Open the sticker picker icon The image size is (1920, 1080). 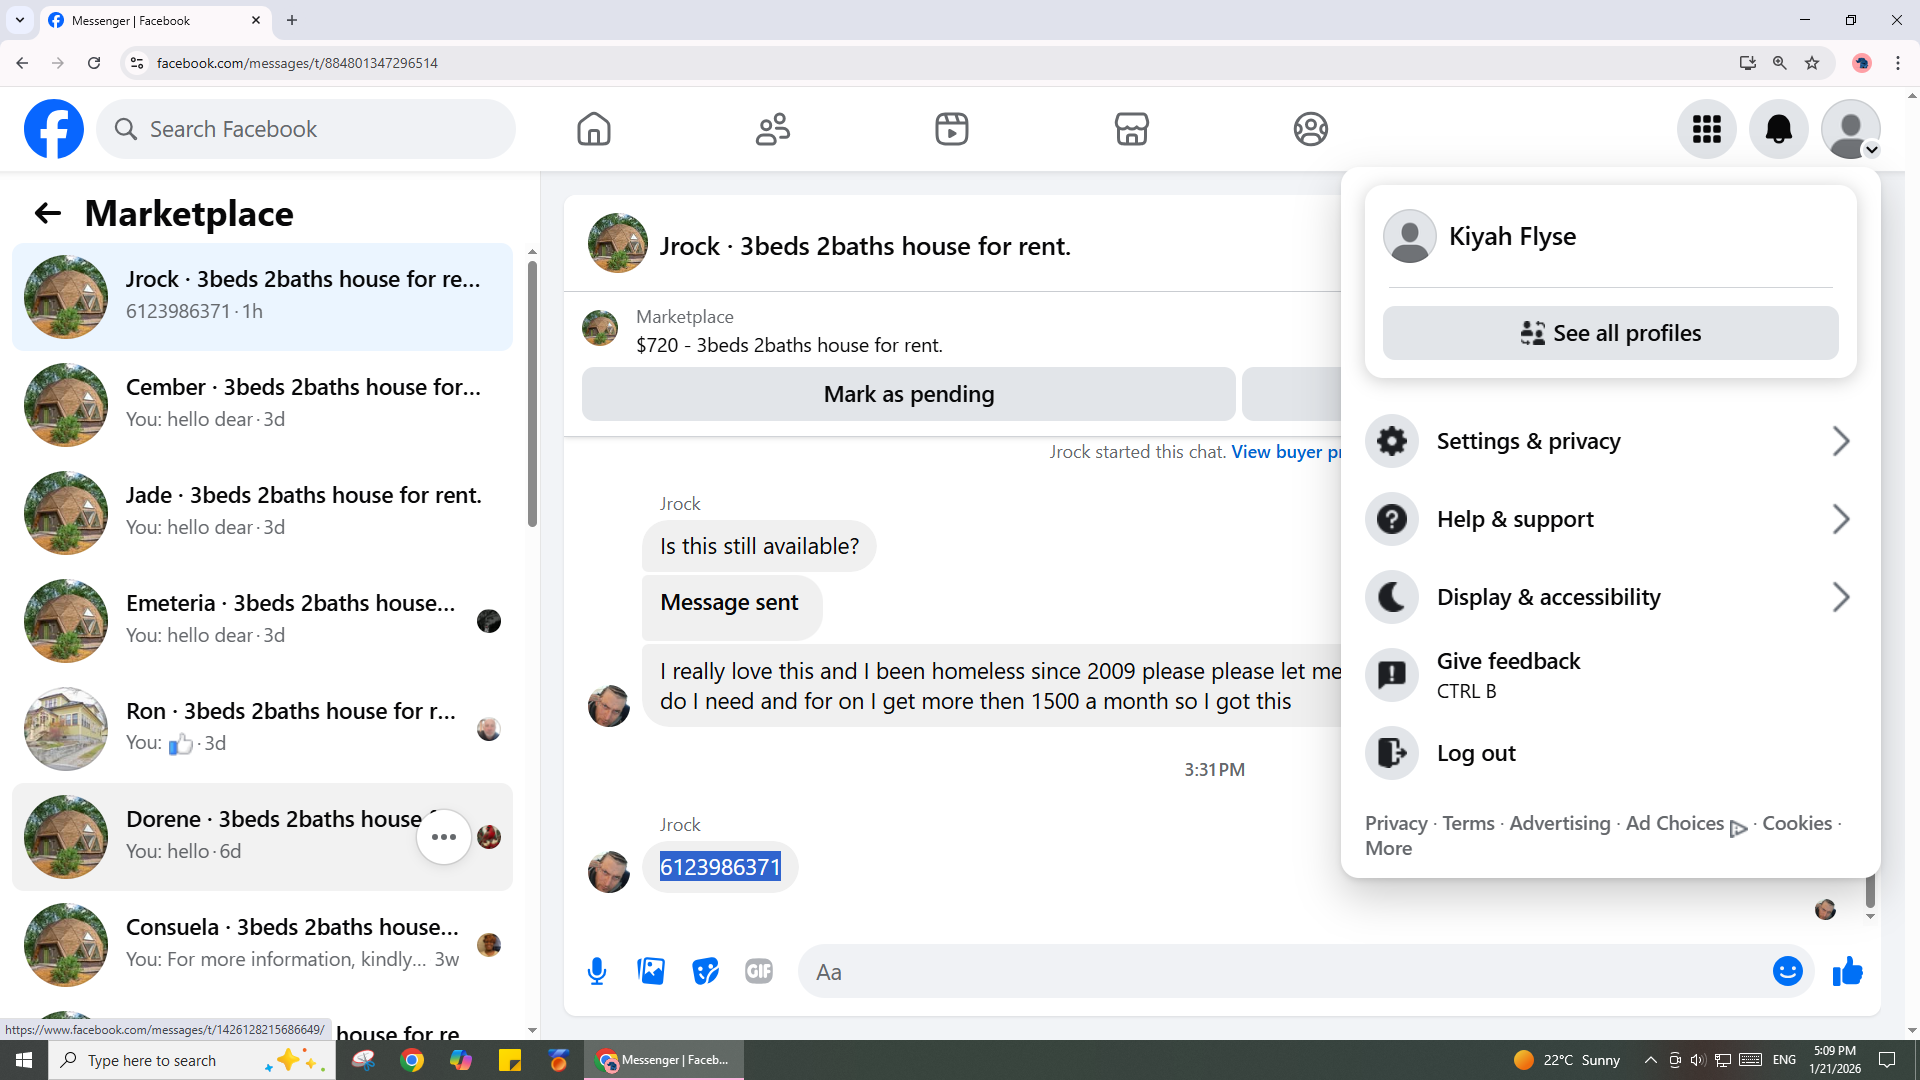[705, 971]
